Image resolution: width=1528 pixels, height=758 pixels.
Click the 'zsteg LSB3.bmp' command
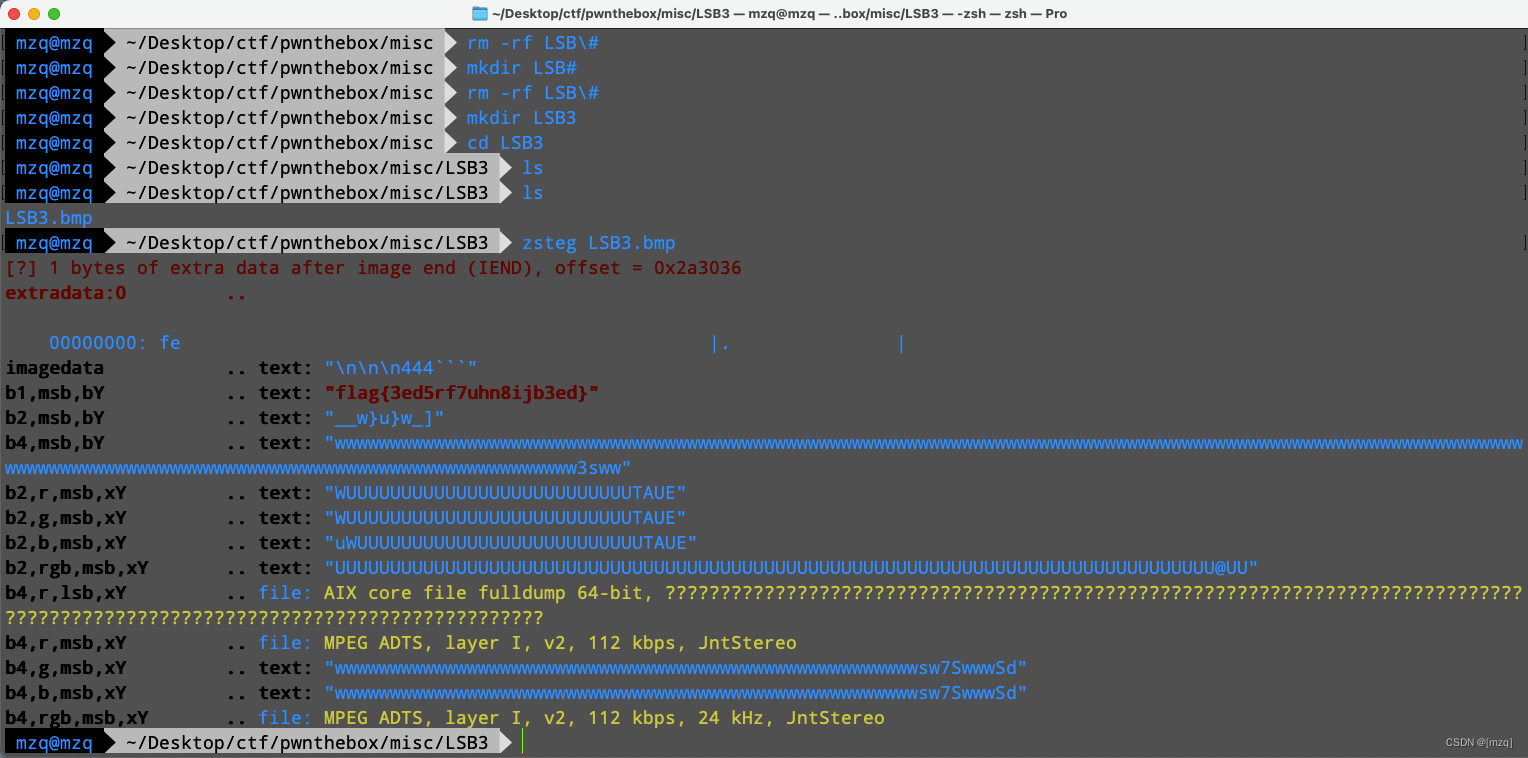pos(599,243)
